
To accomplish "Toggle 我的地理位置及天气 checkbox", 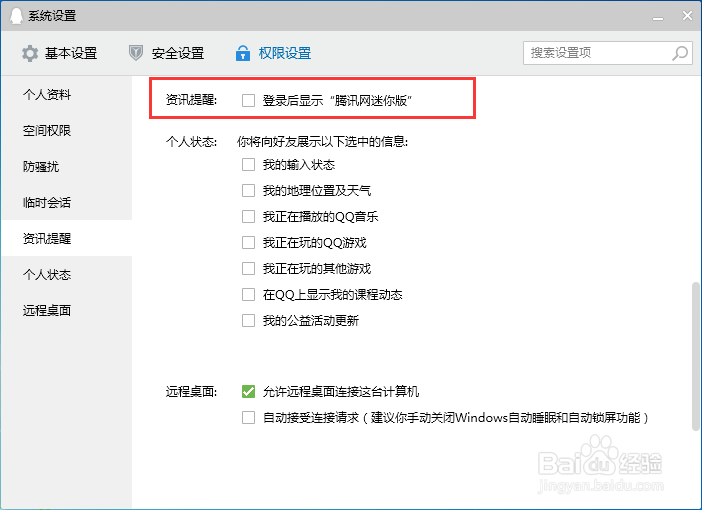I will 248,191.
